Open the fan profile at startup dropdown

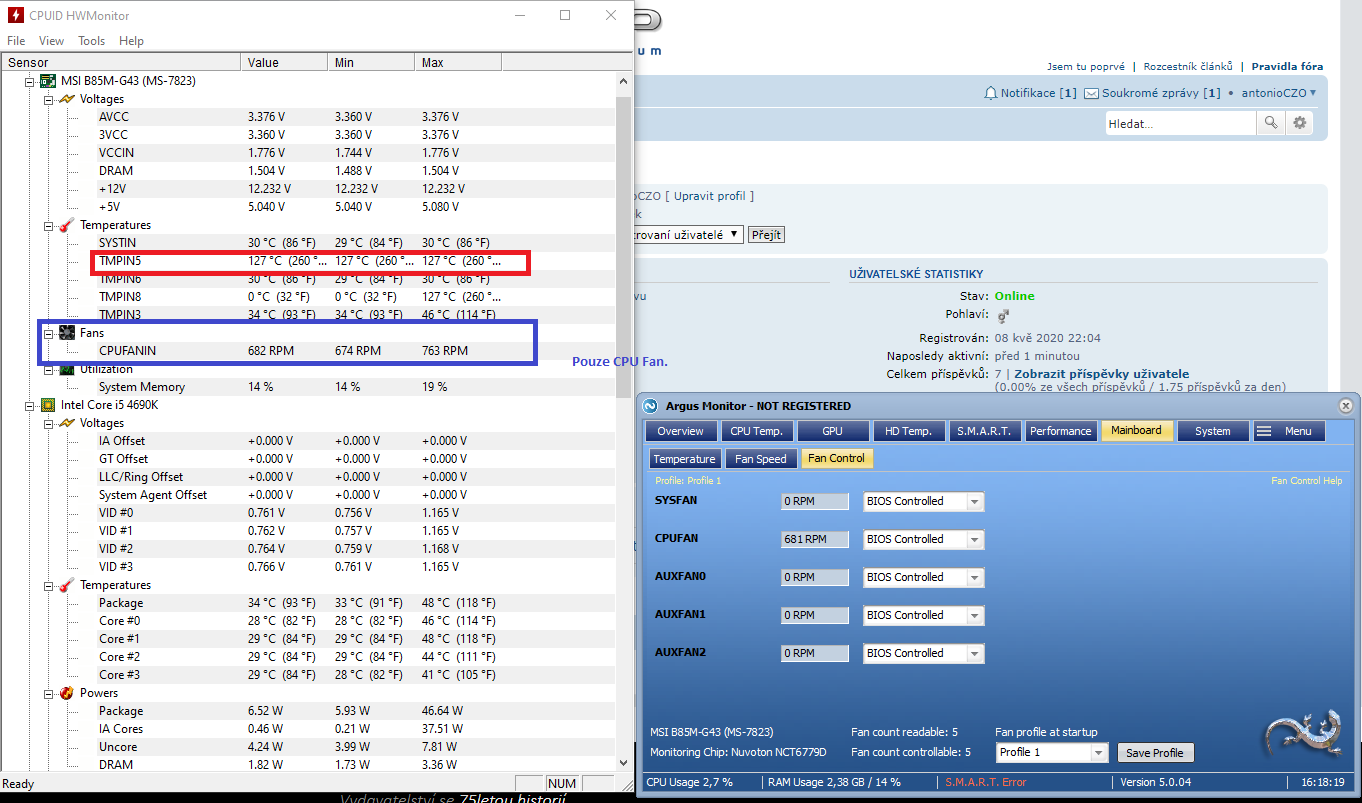tap(1098, 753)
